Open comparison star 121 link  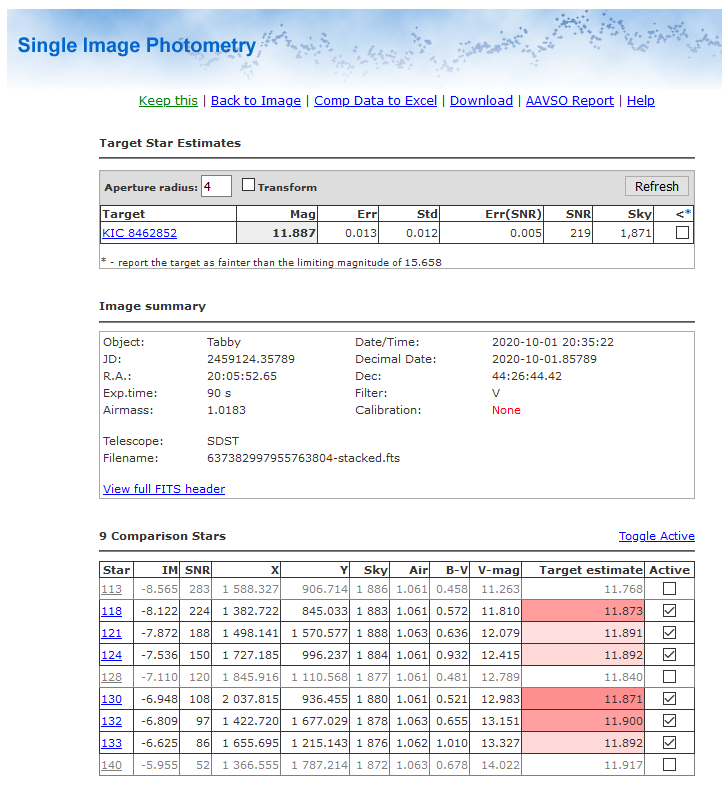pyautogui.click(x=110, y=633)
